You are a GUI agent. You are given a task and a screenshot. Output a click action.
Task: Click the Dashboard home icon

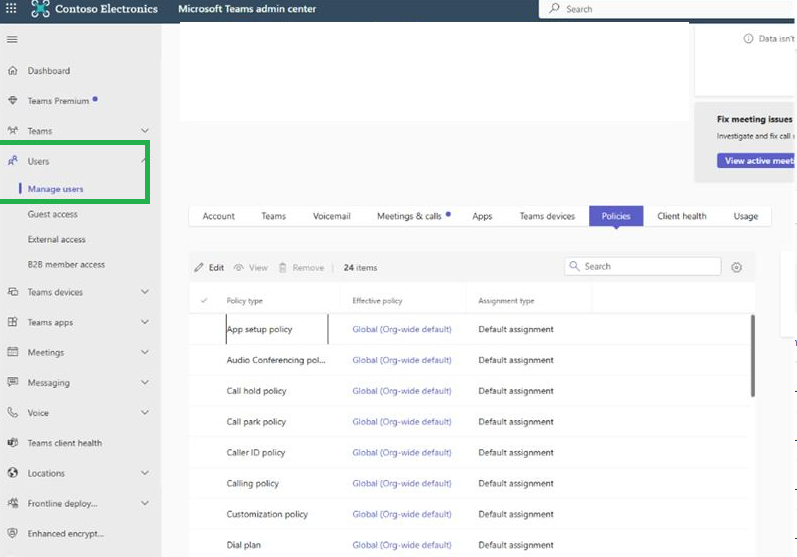(13, 71)
